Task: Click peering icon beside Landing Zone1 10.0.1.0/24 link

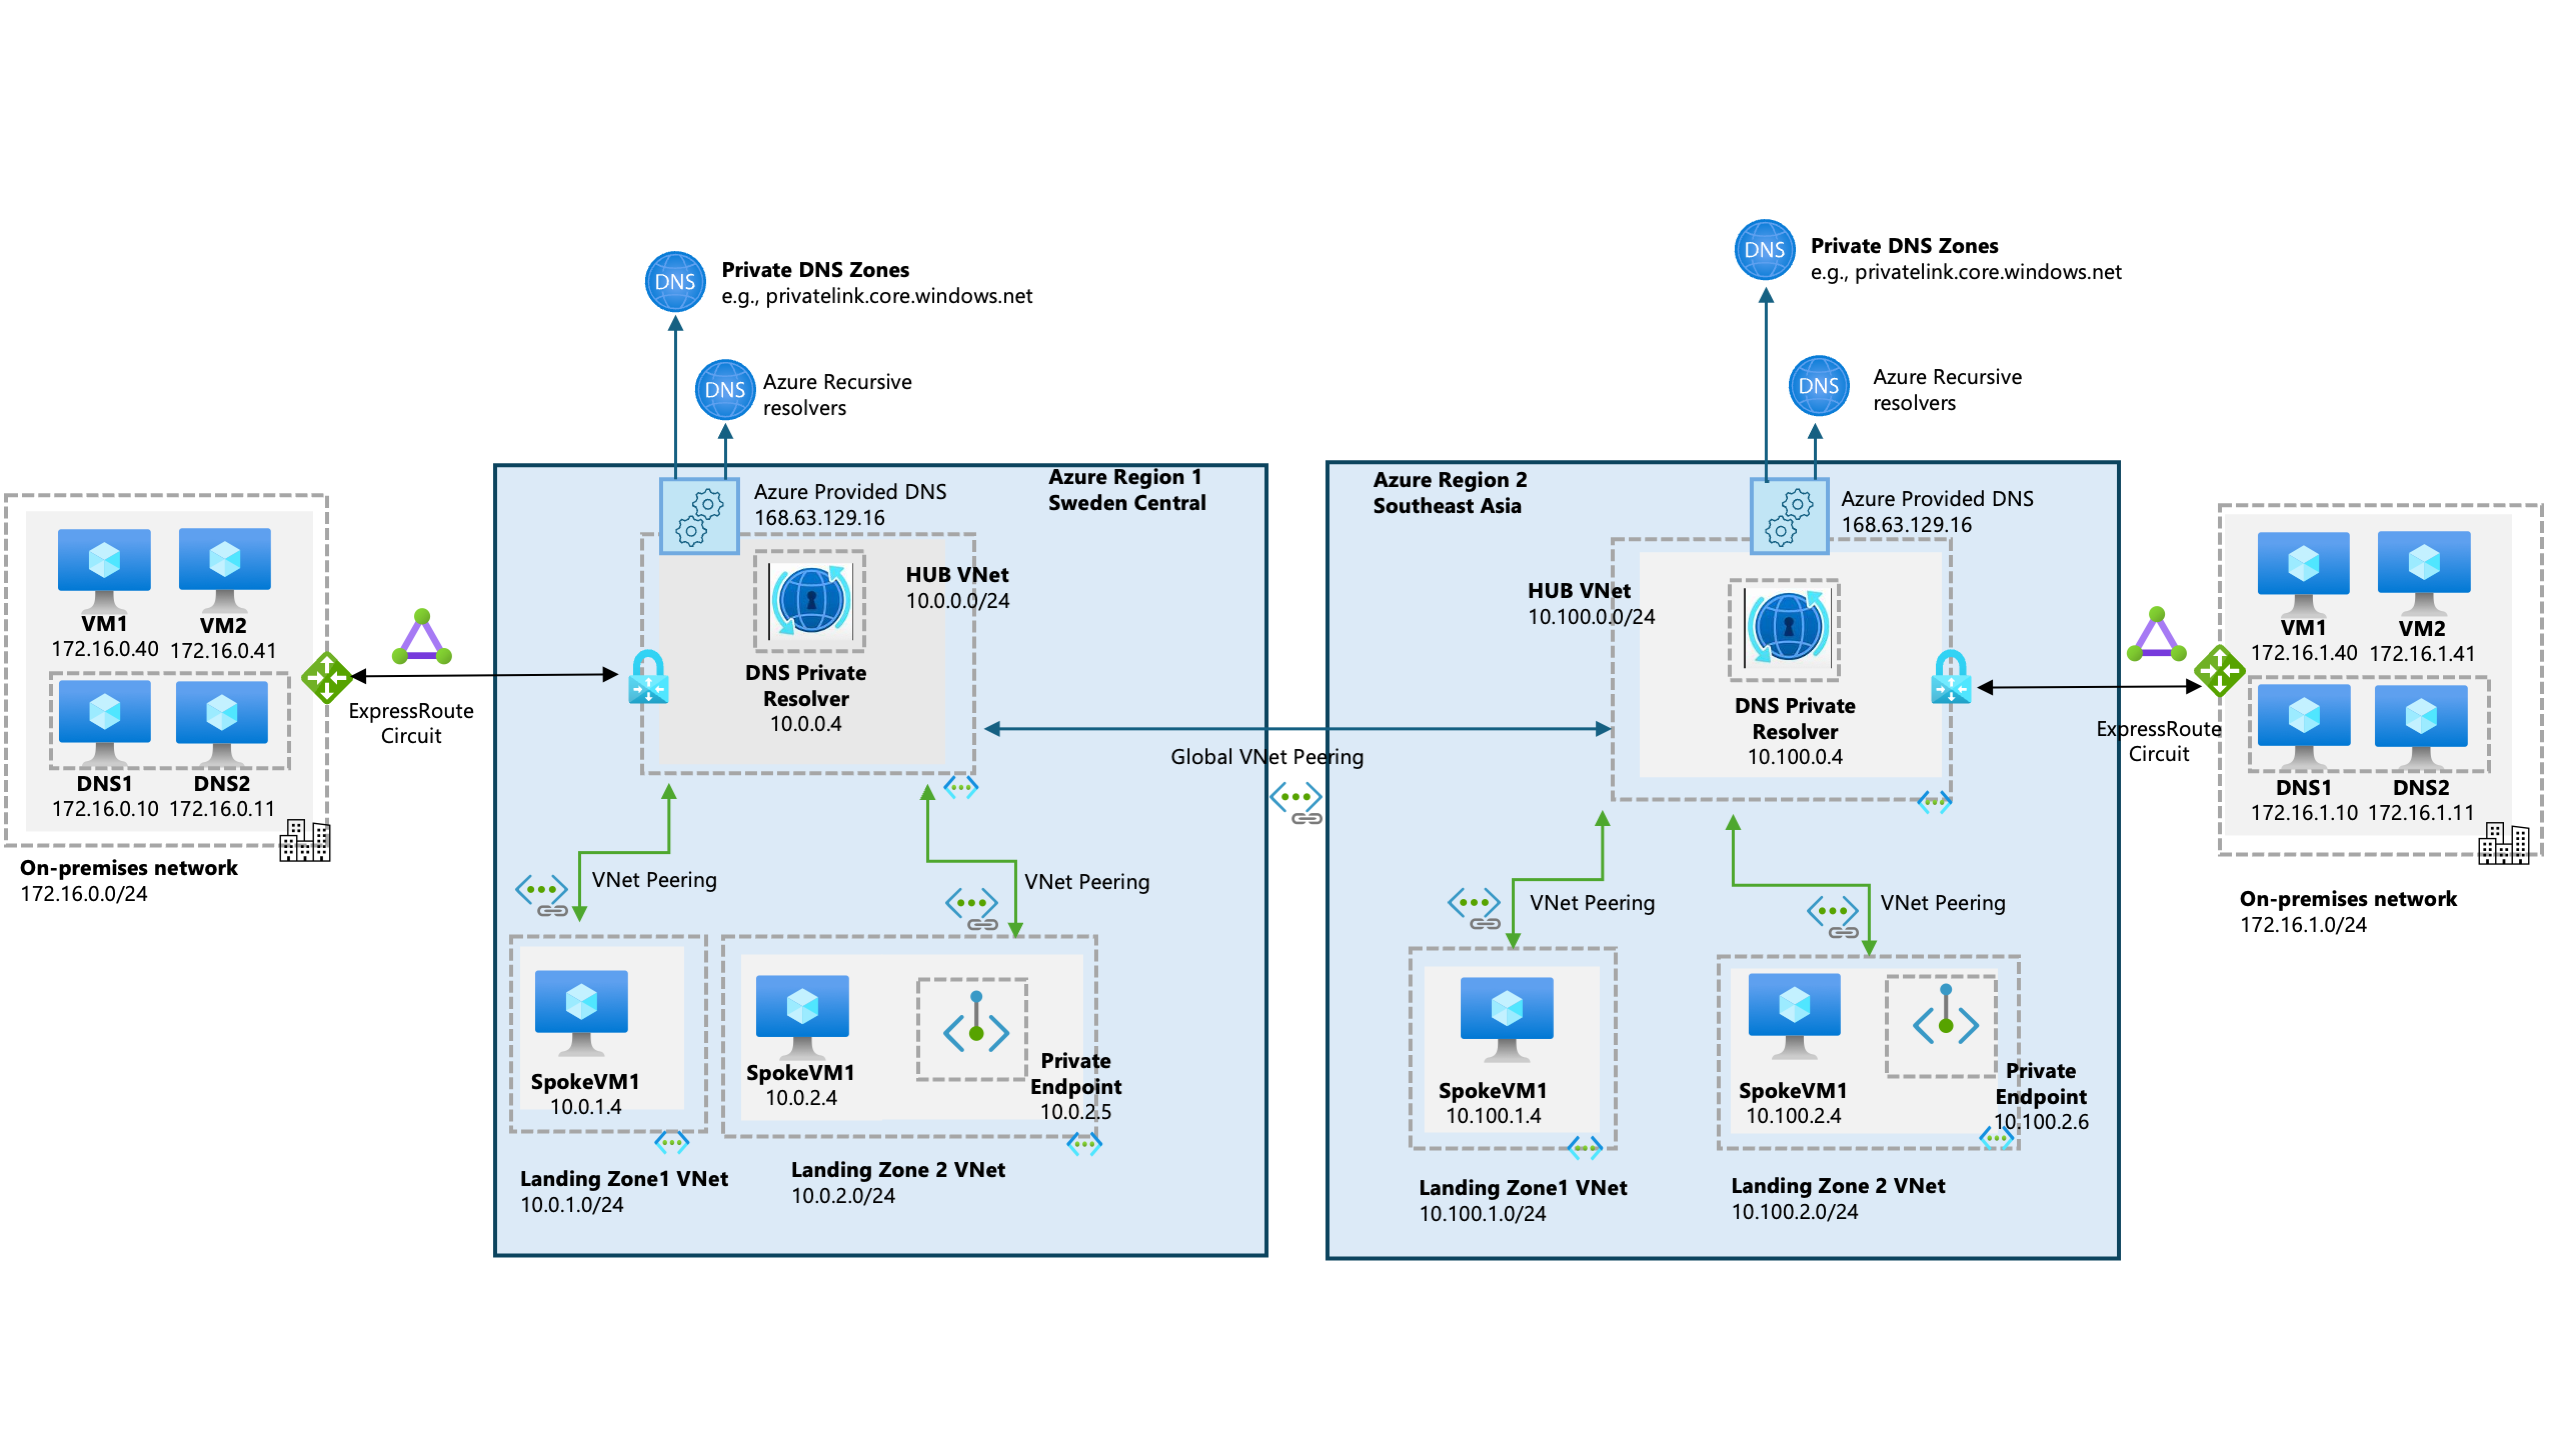Action: pos(542,895)
